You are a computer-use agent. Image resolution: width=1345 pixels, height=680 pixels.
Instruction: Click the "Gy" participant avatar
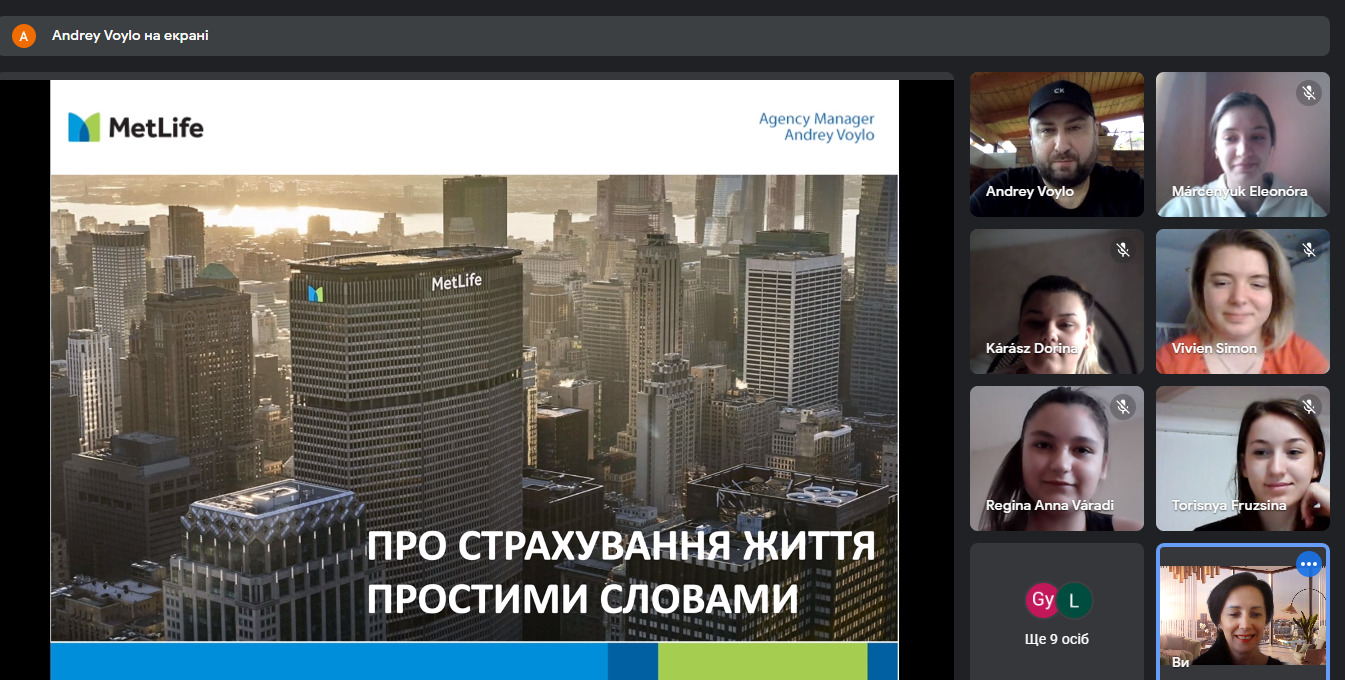coord(1043,600)
